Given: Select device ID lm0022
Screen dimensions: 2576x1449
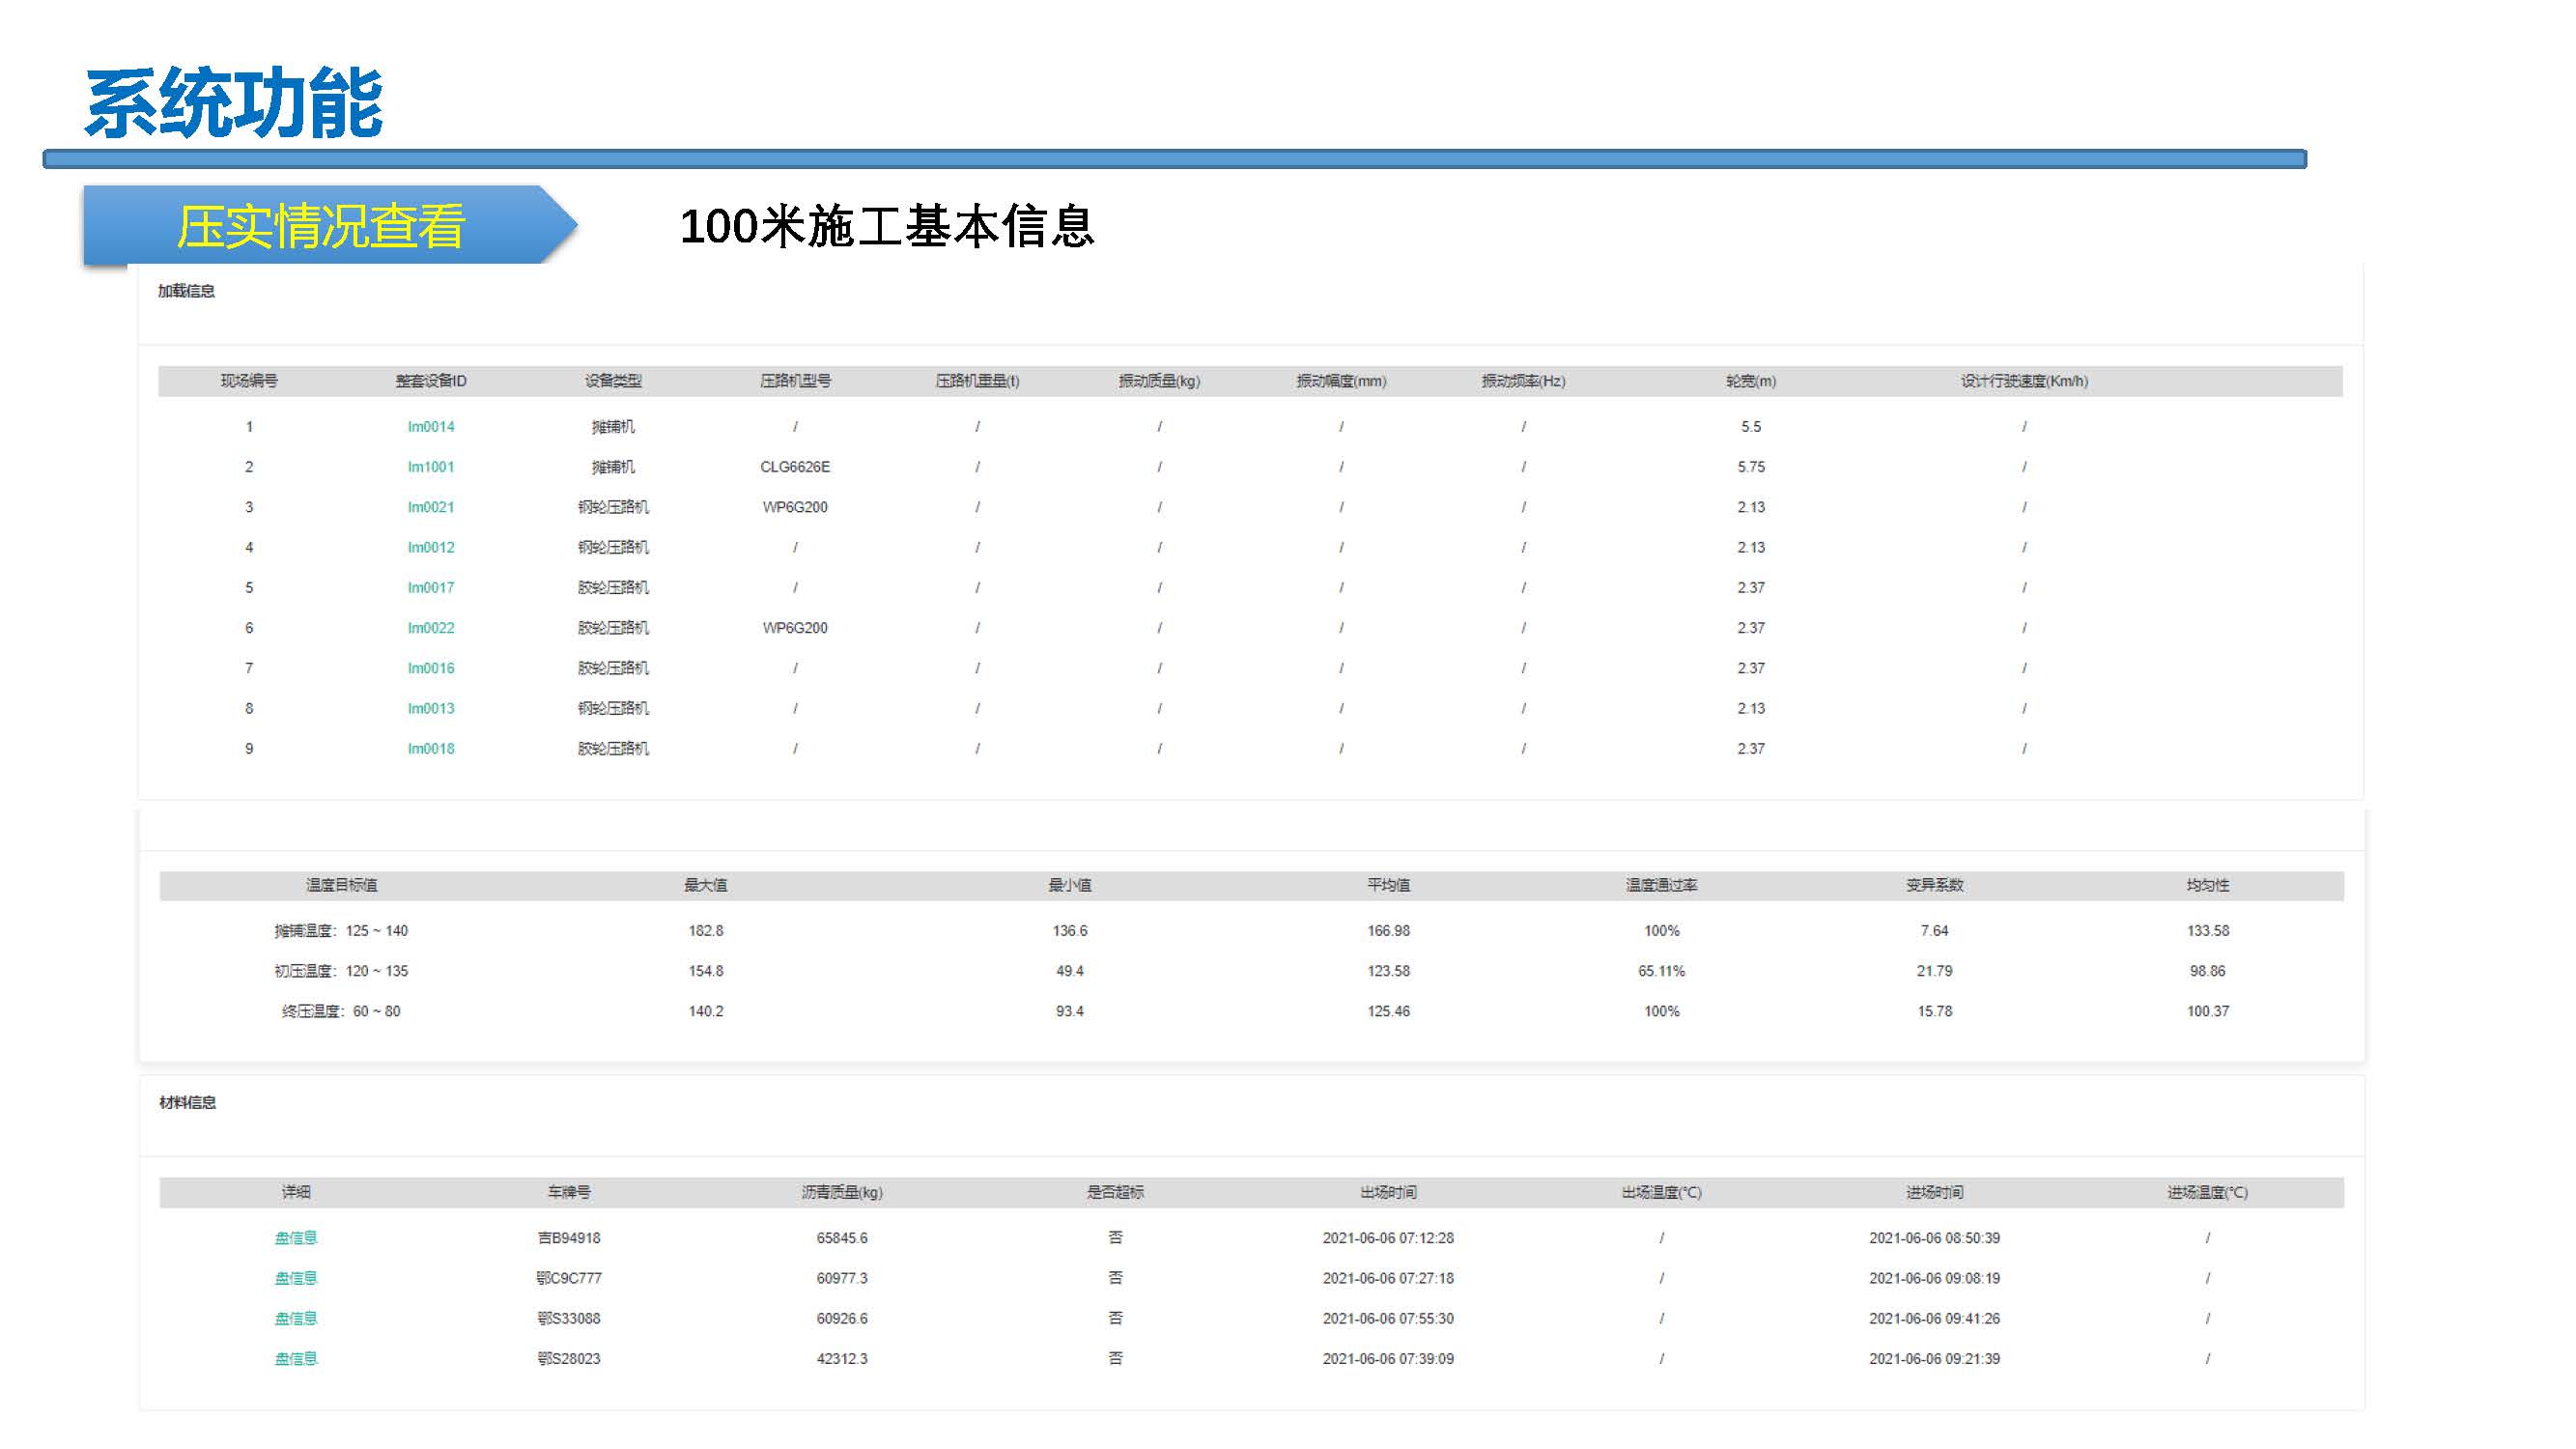Looking at the screenshot, I should (x=431, y=628).
